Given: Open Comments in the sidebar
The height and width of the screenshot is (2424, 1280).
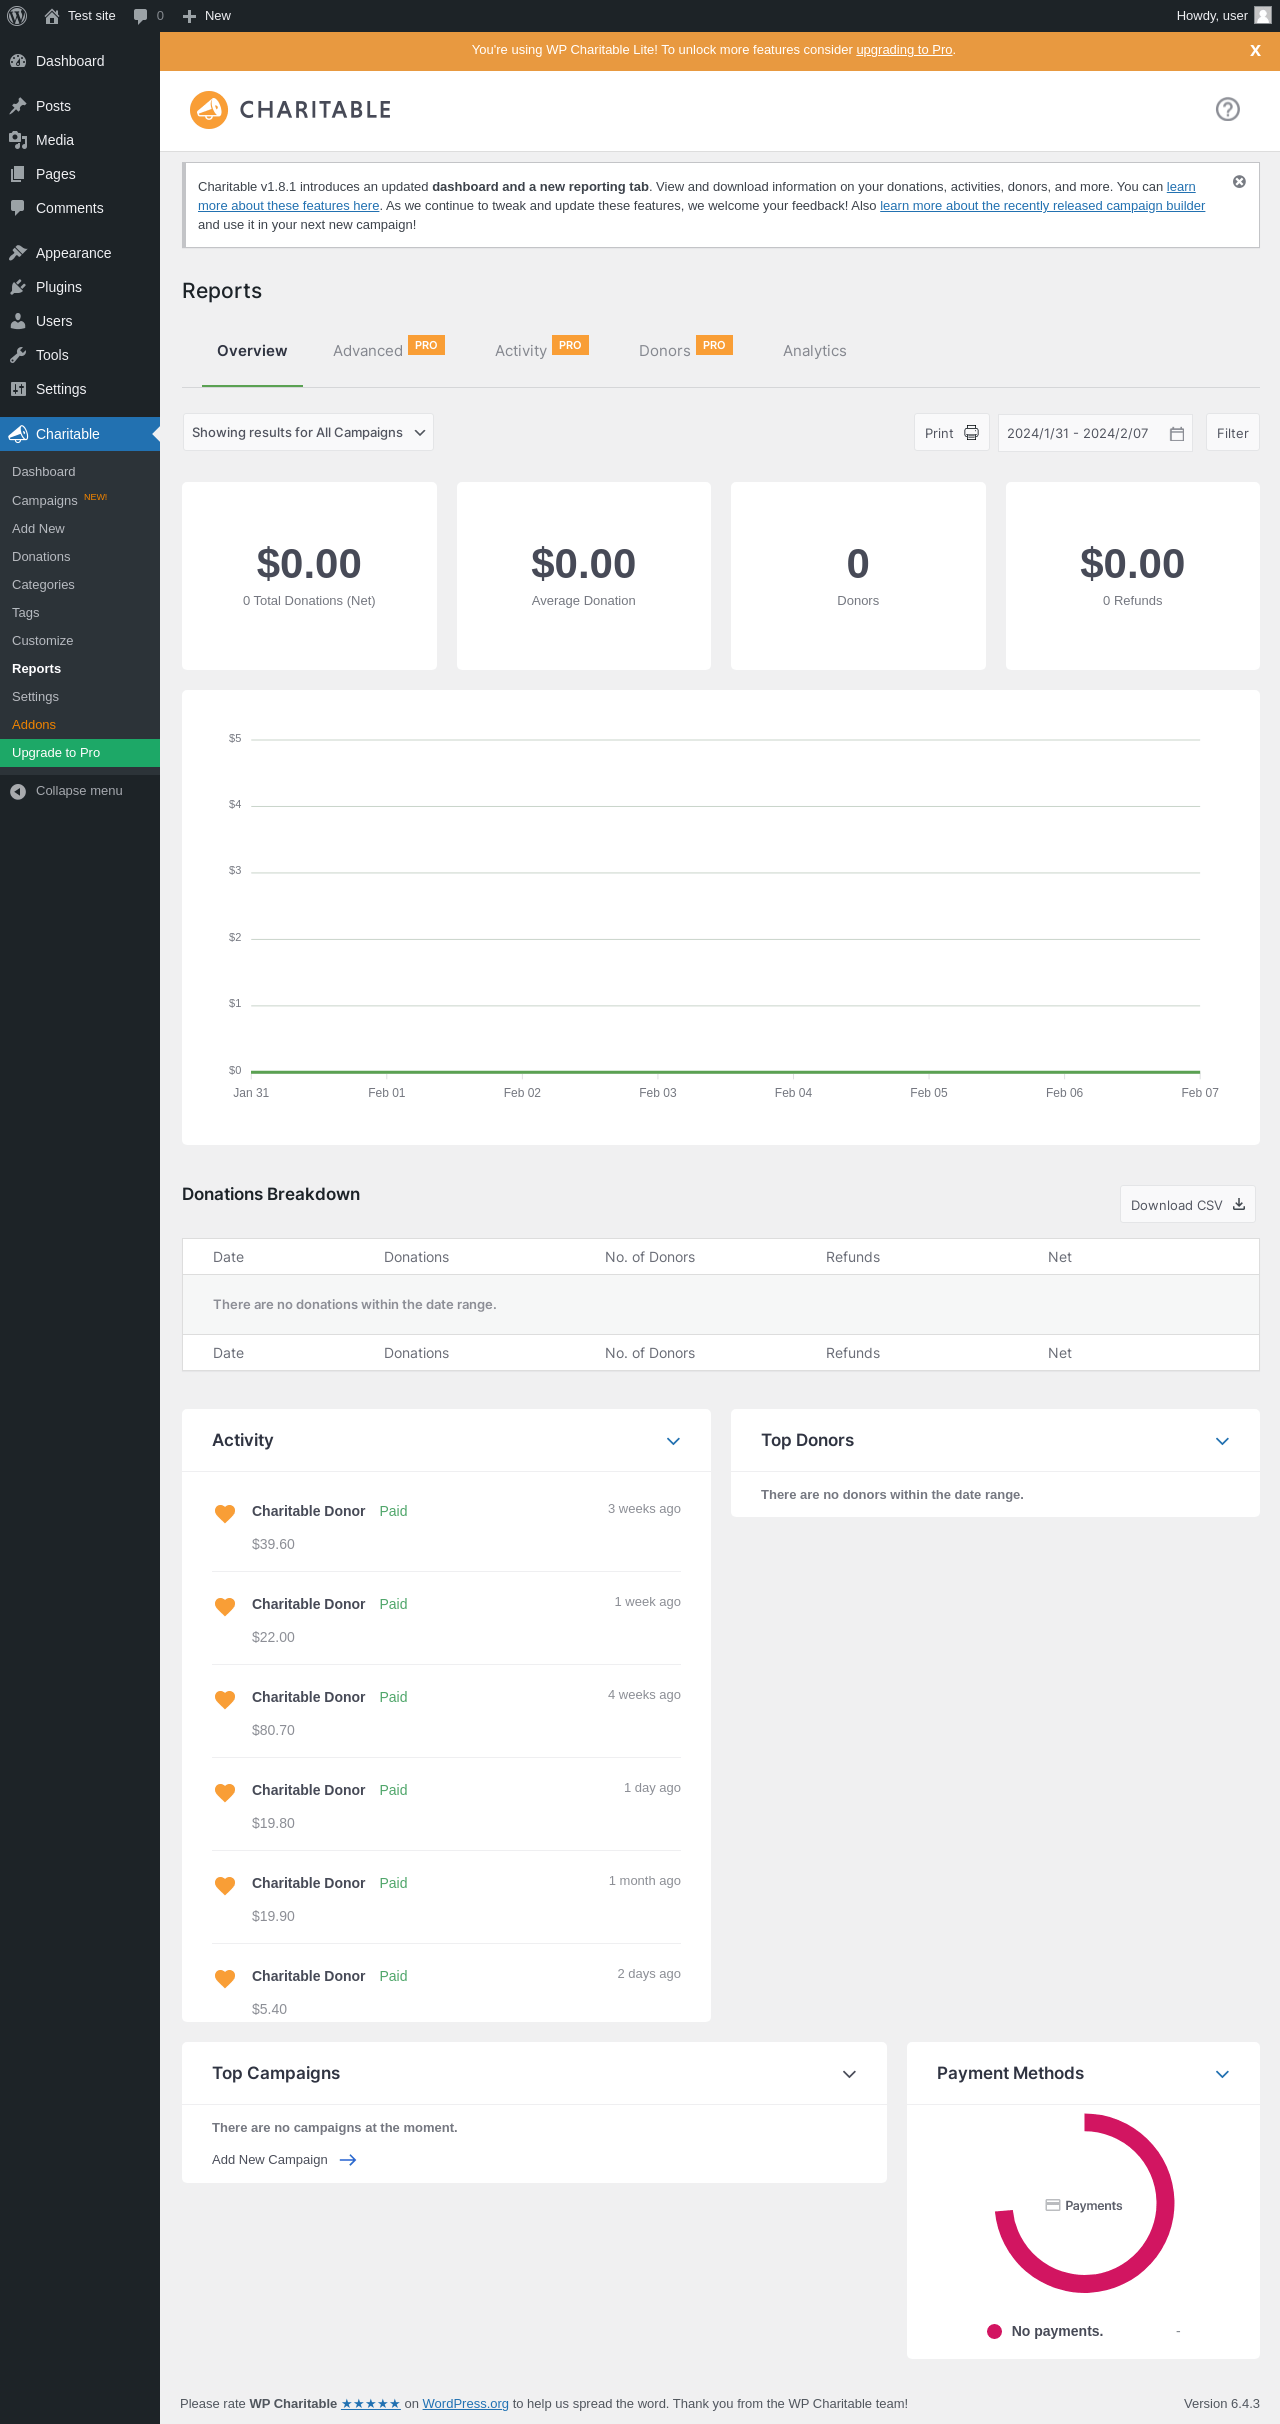Looking at the screenshot, I should pos(80,208).
